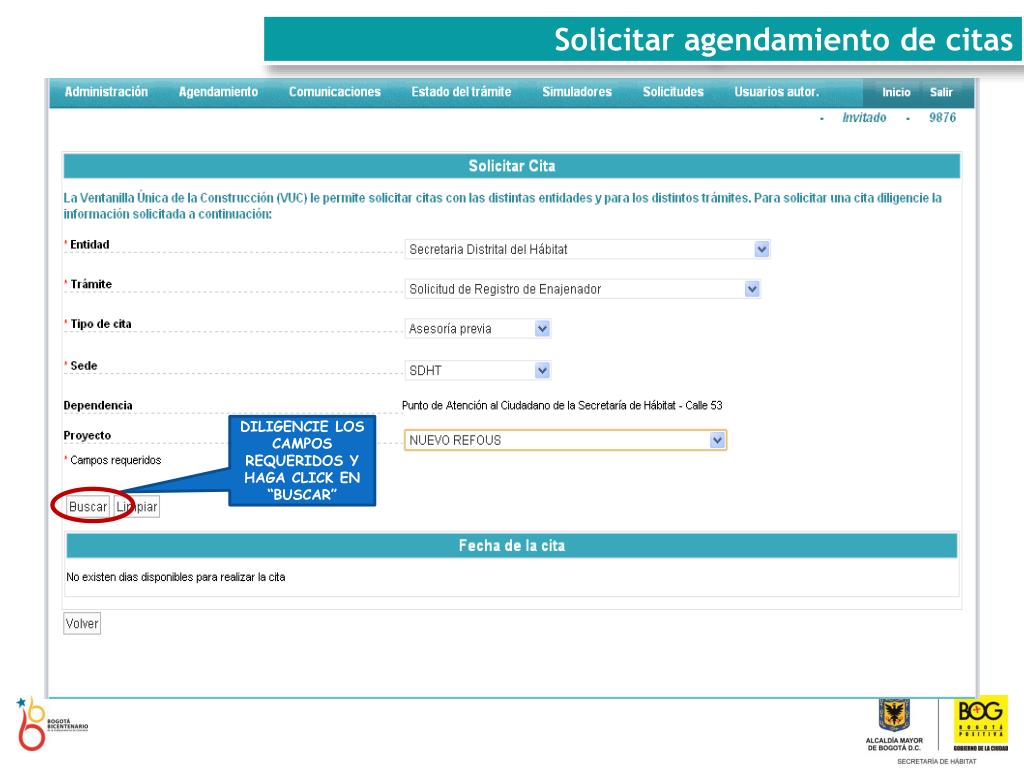
Task: Click the Sede field label
Action: click(x=84, y=366)
